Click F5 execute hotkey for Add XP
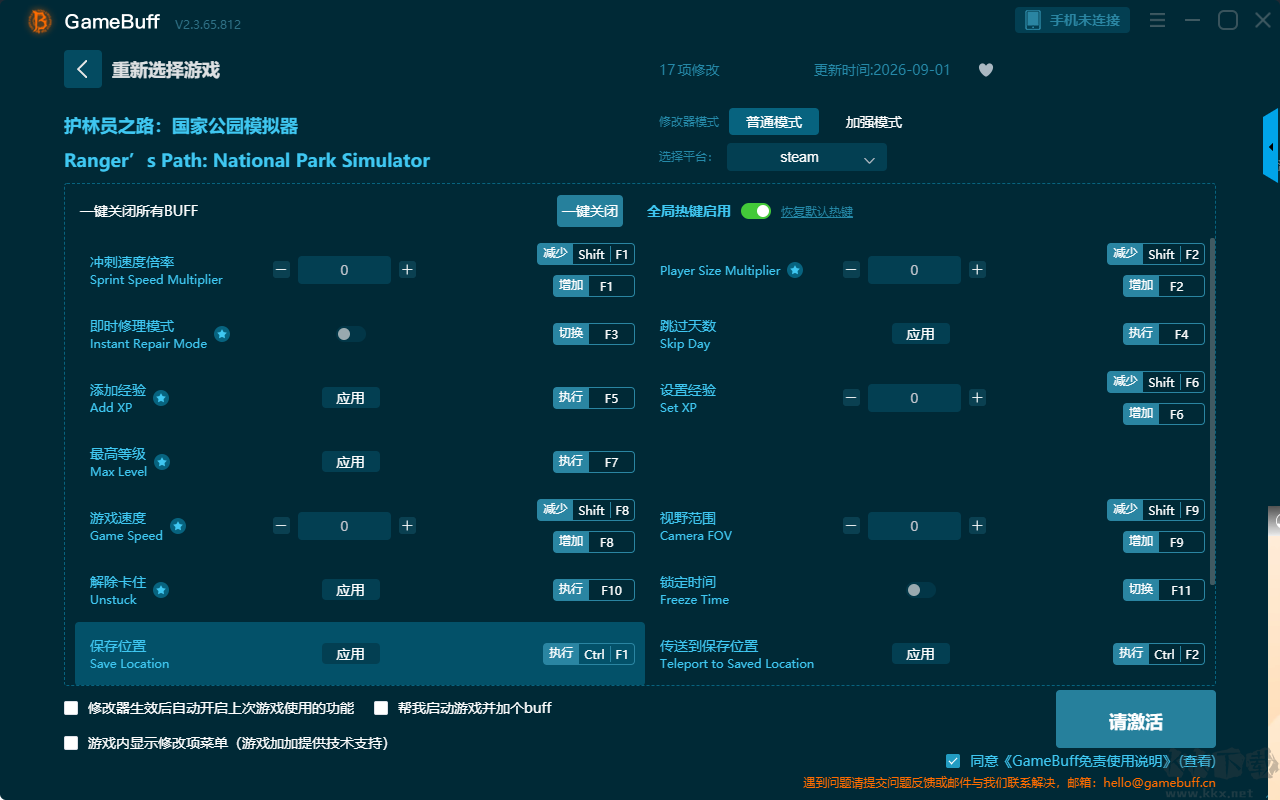Viewport: 1280px width, 800px height. pyautogui.click(x=594, y=398)
